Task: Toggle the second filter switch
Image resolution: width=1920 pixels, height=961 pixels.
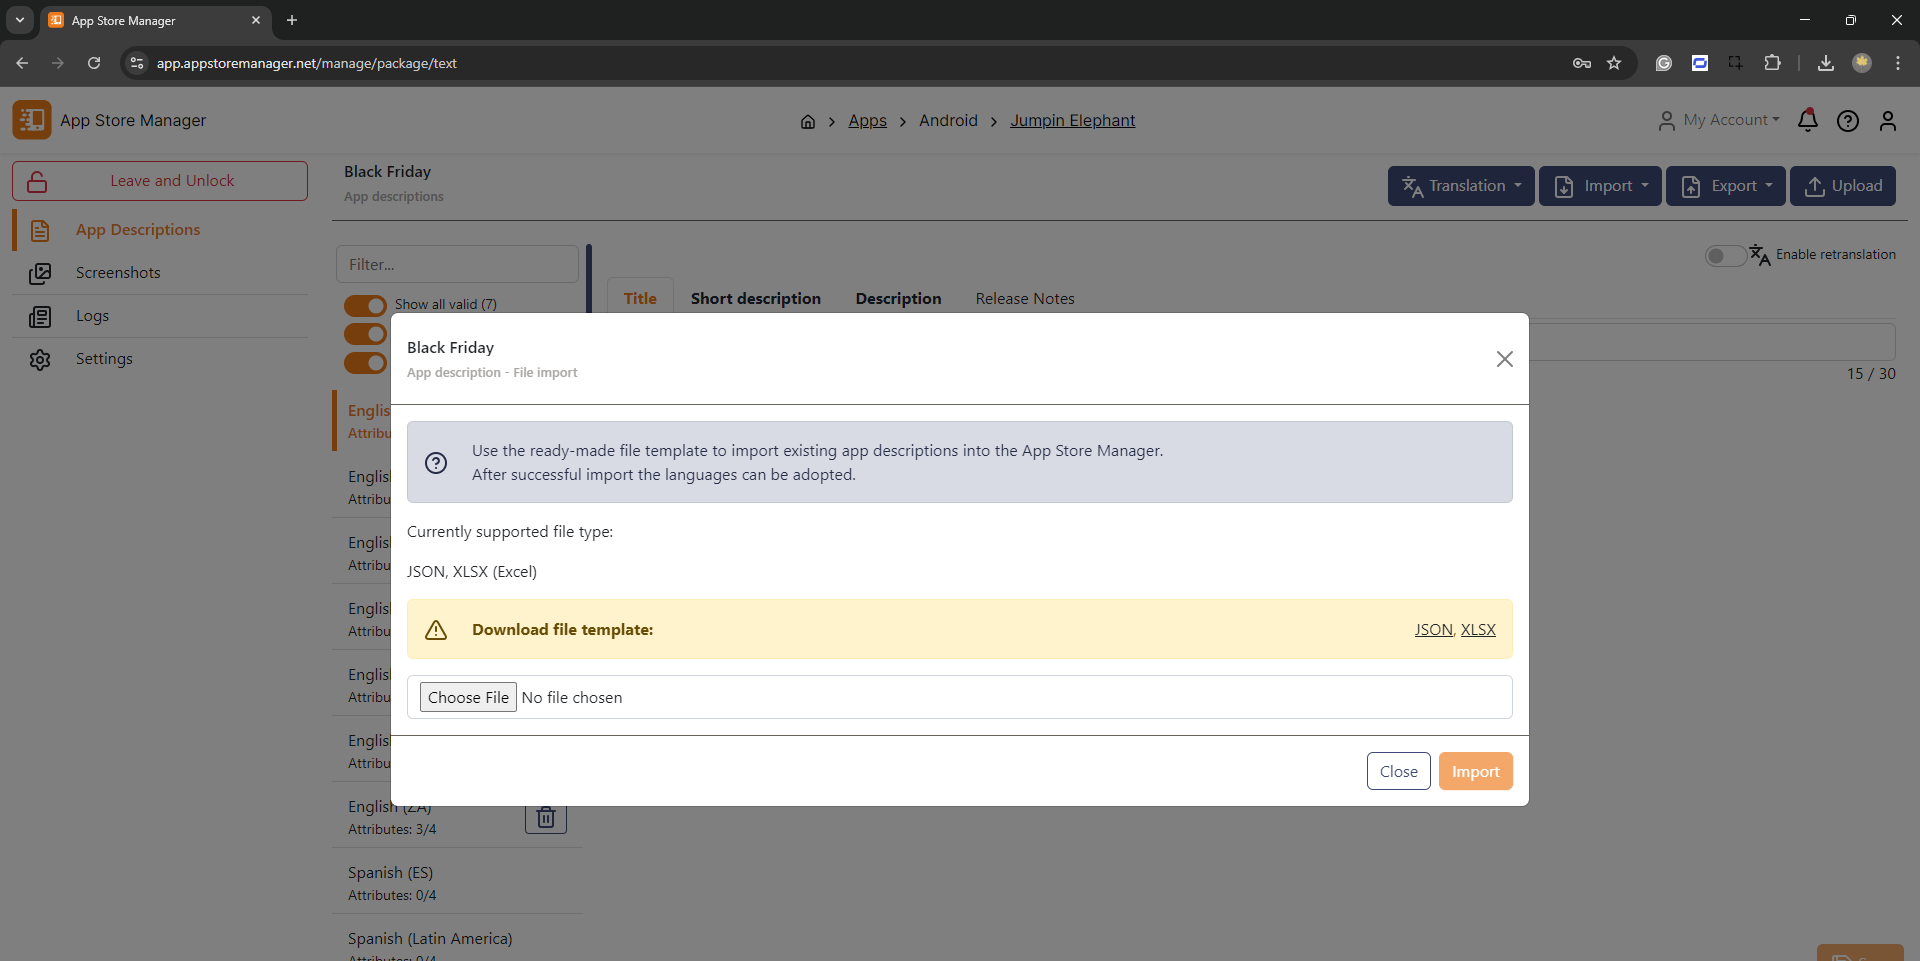Action: pos(365,334)
